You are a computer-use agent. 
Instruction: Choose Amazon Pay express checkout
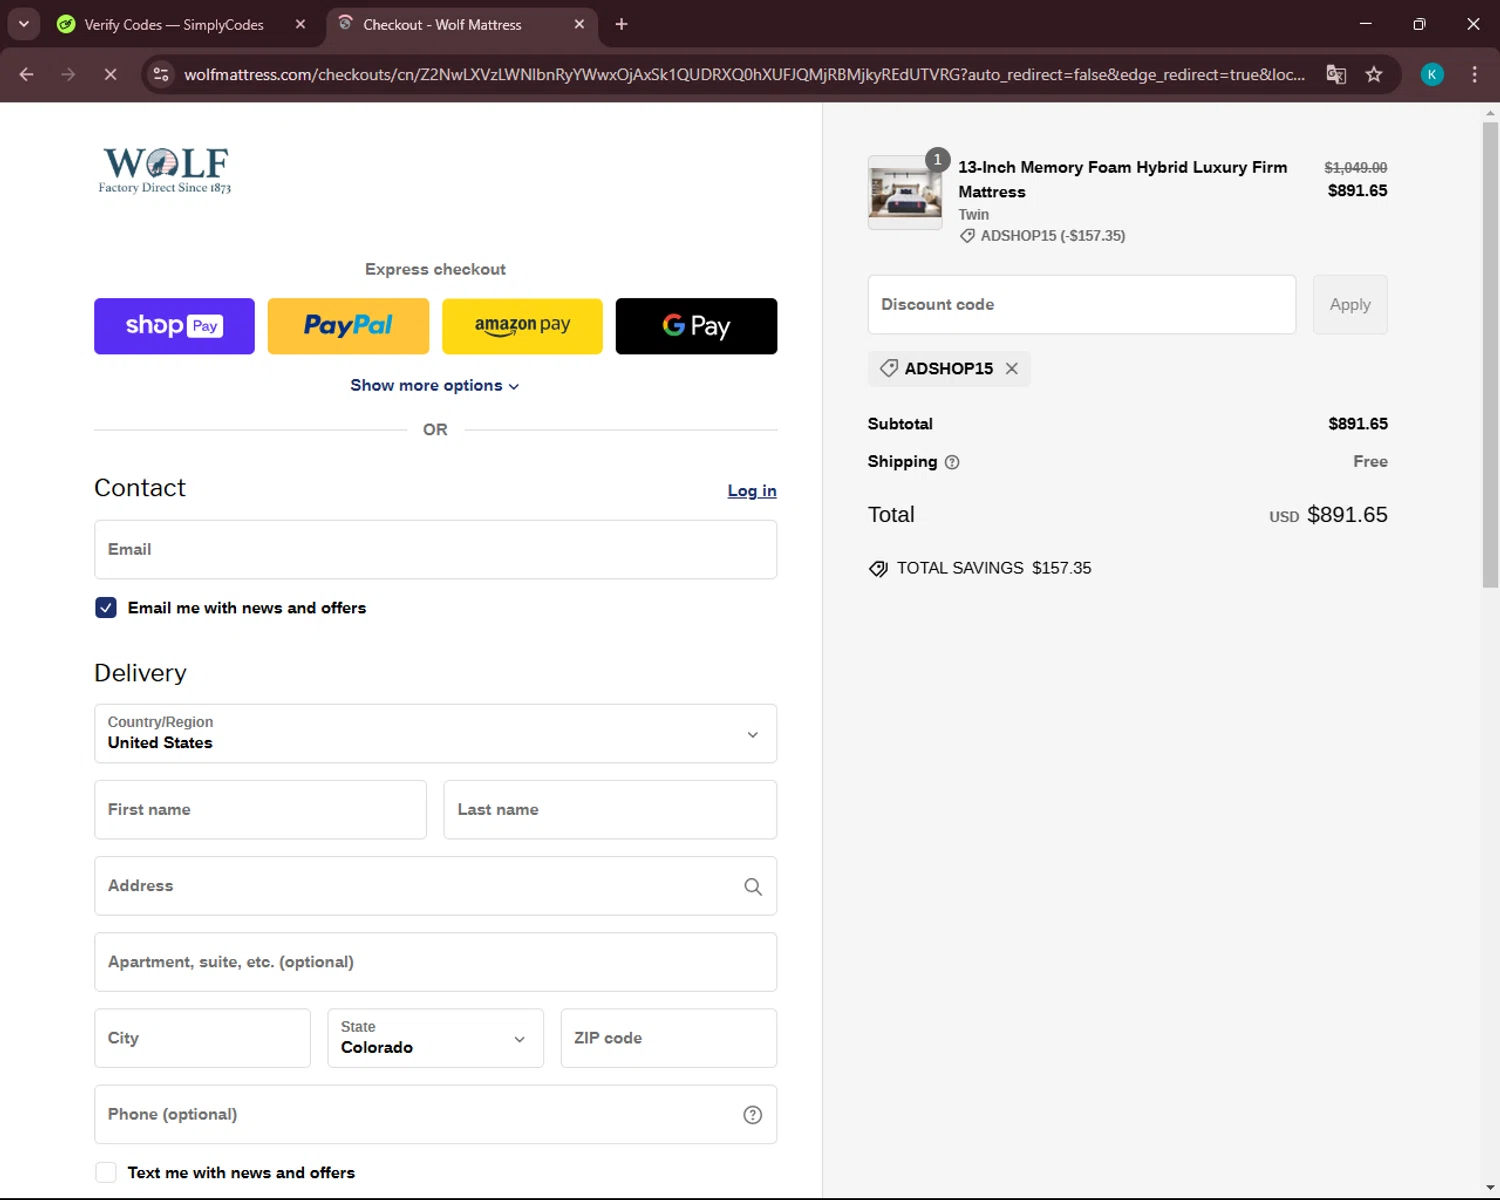(522, 326)
